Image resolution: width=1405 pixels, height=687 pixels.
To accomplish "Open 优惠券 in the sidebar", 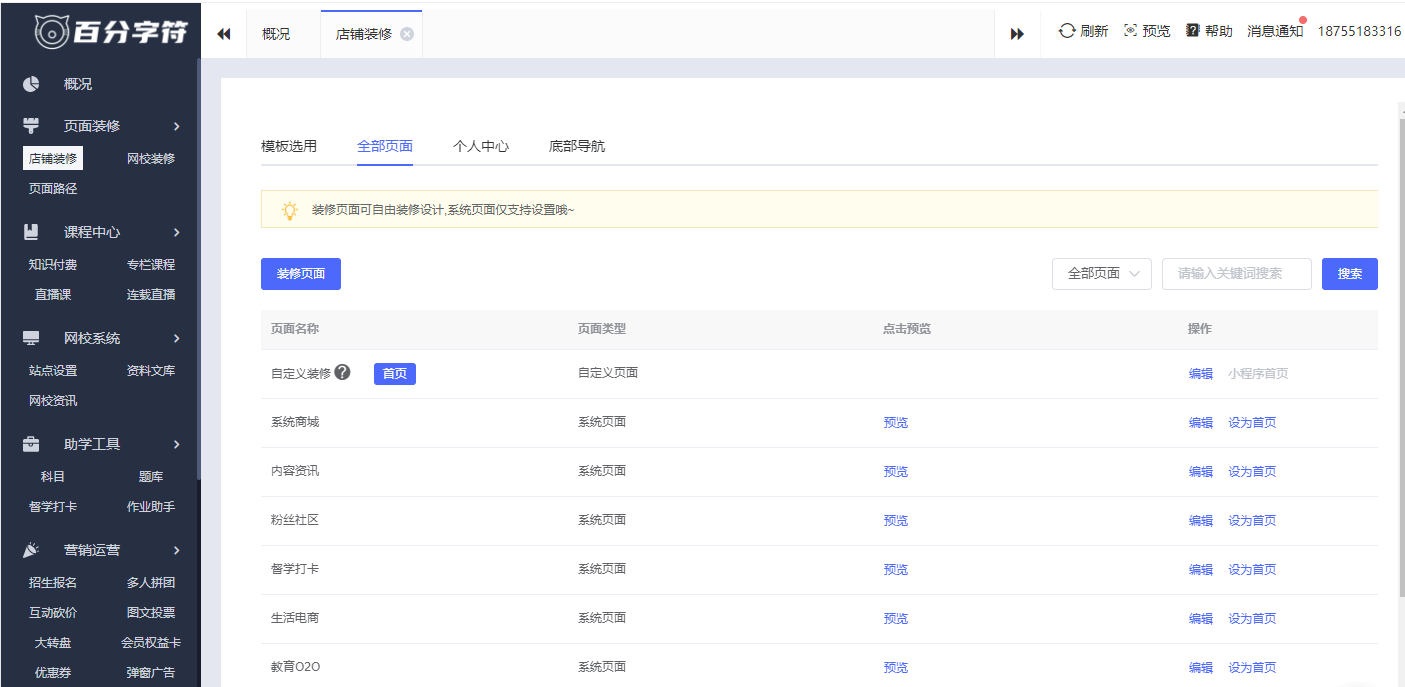I will [x=53, y=672].
